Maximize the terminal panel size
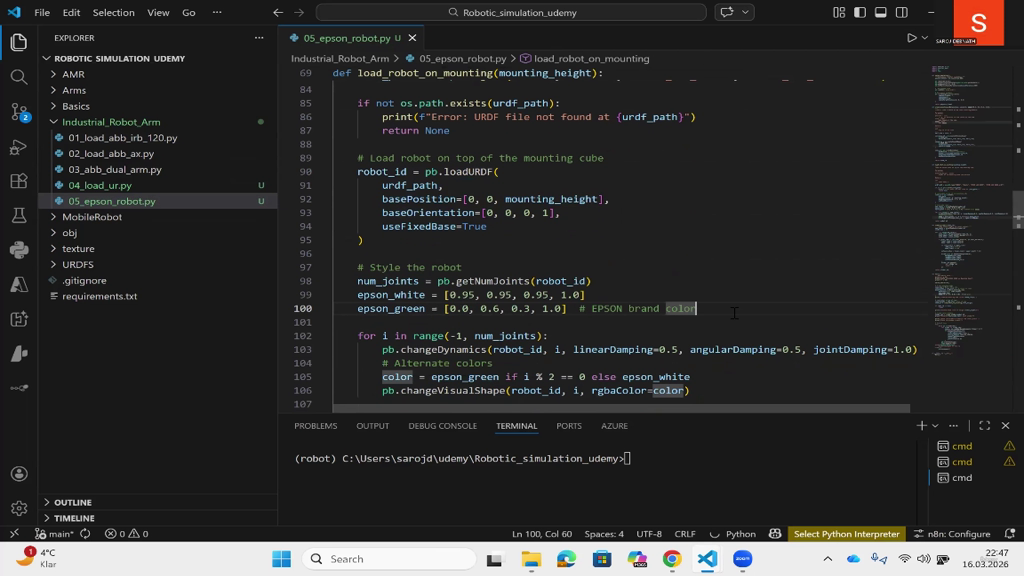 click(985, 426)
